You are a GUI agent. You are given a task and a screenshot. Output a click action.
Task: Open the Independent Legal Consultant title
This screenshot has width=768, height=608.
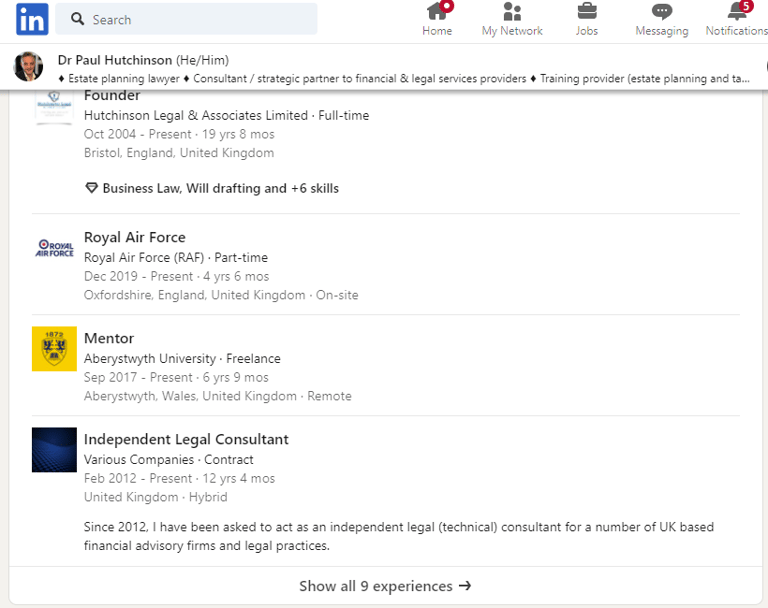pyautogui.click(x=186, y=439)
